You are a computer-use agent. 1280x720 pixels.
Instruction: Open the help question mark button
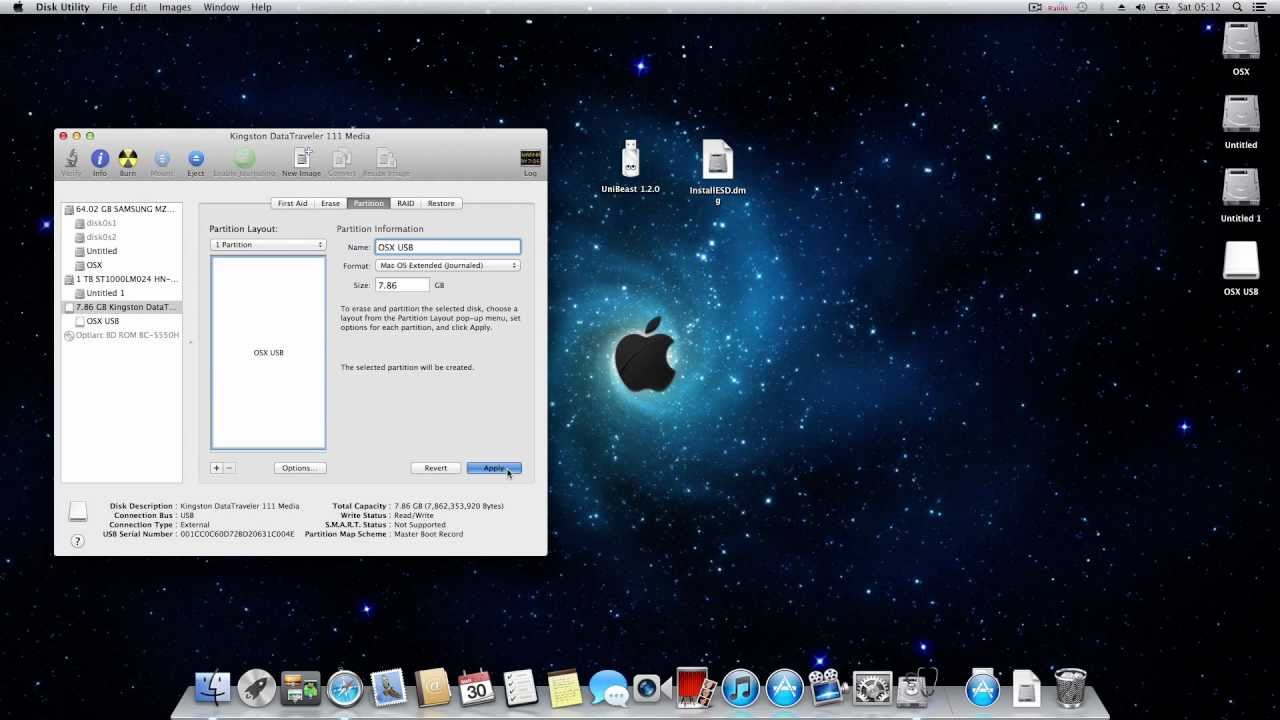[77, 541]
